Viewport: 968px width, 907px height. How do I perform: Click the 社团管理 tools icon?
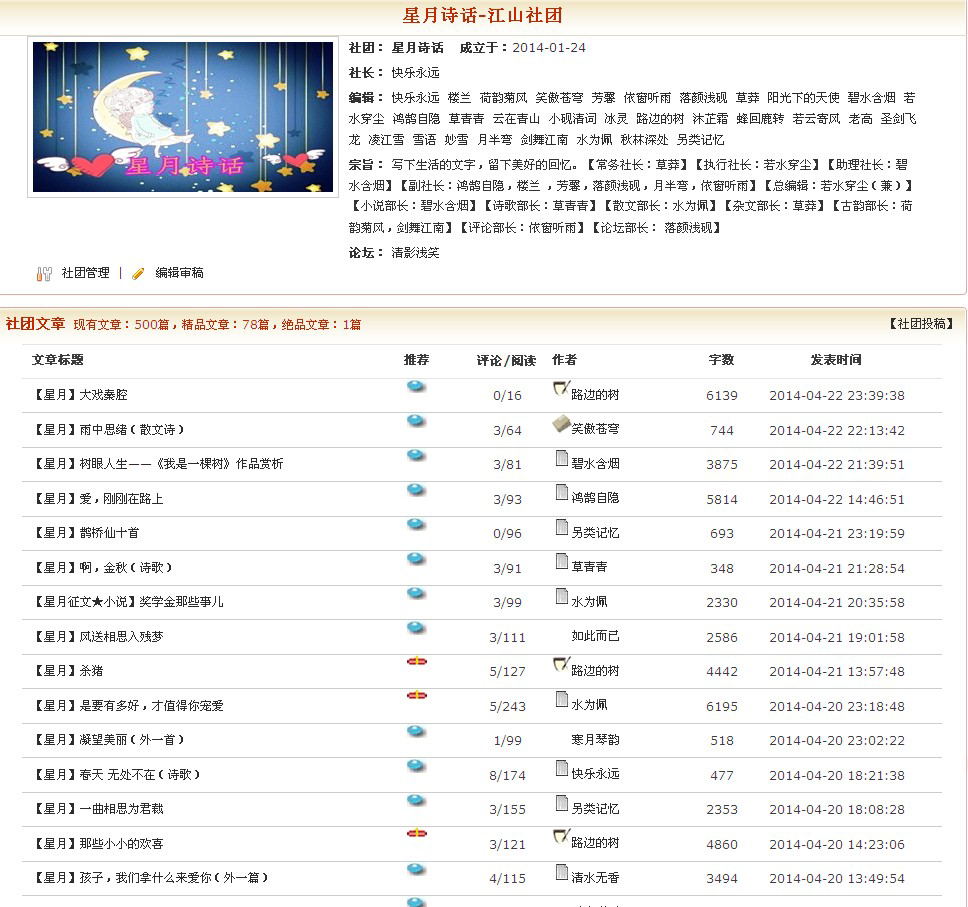(44, 274)
